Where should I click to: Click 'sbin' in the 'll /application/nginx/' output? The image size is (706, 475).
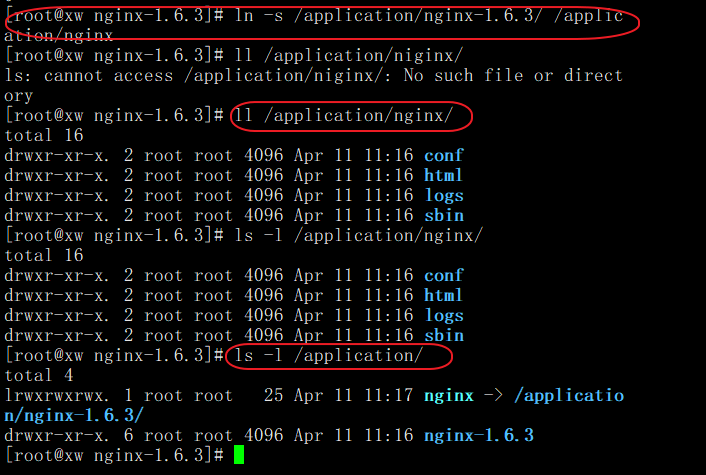pyautogui.click(x=444, y=215)
